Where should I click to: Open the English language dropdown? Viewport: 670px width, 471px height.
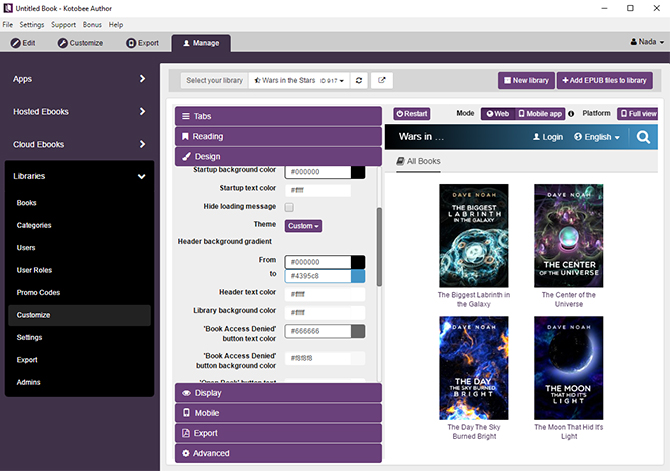[x=597, y=137]
